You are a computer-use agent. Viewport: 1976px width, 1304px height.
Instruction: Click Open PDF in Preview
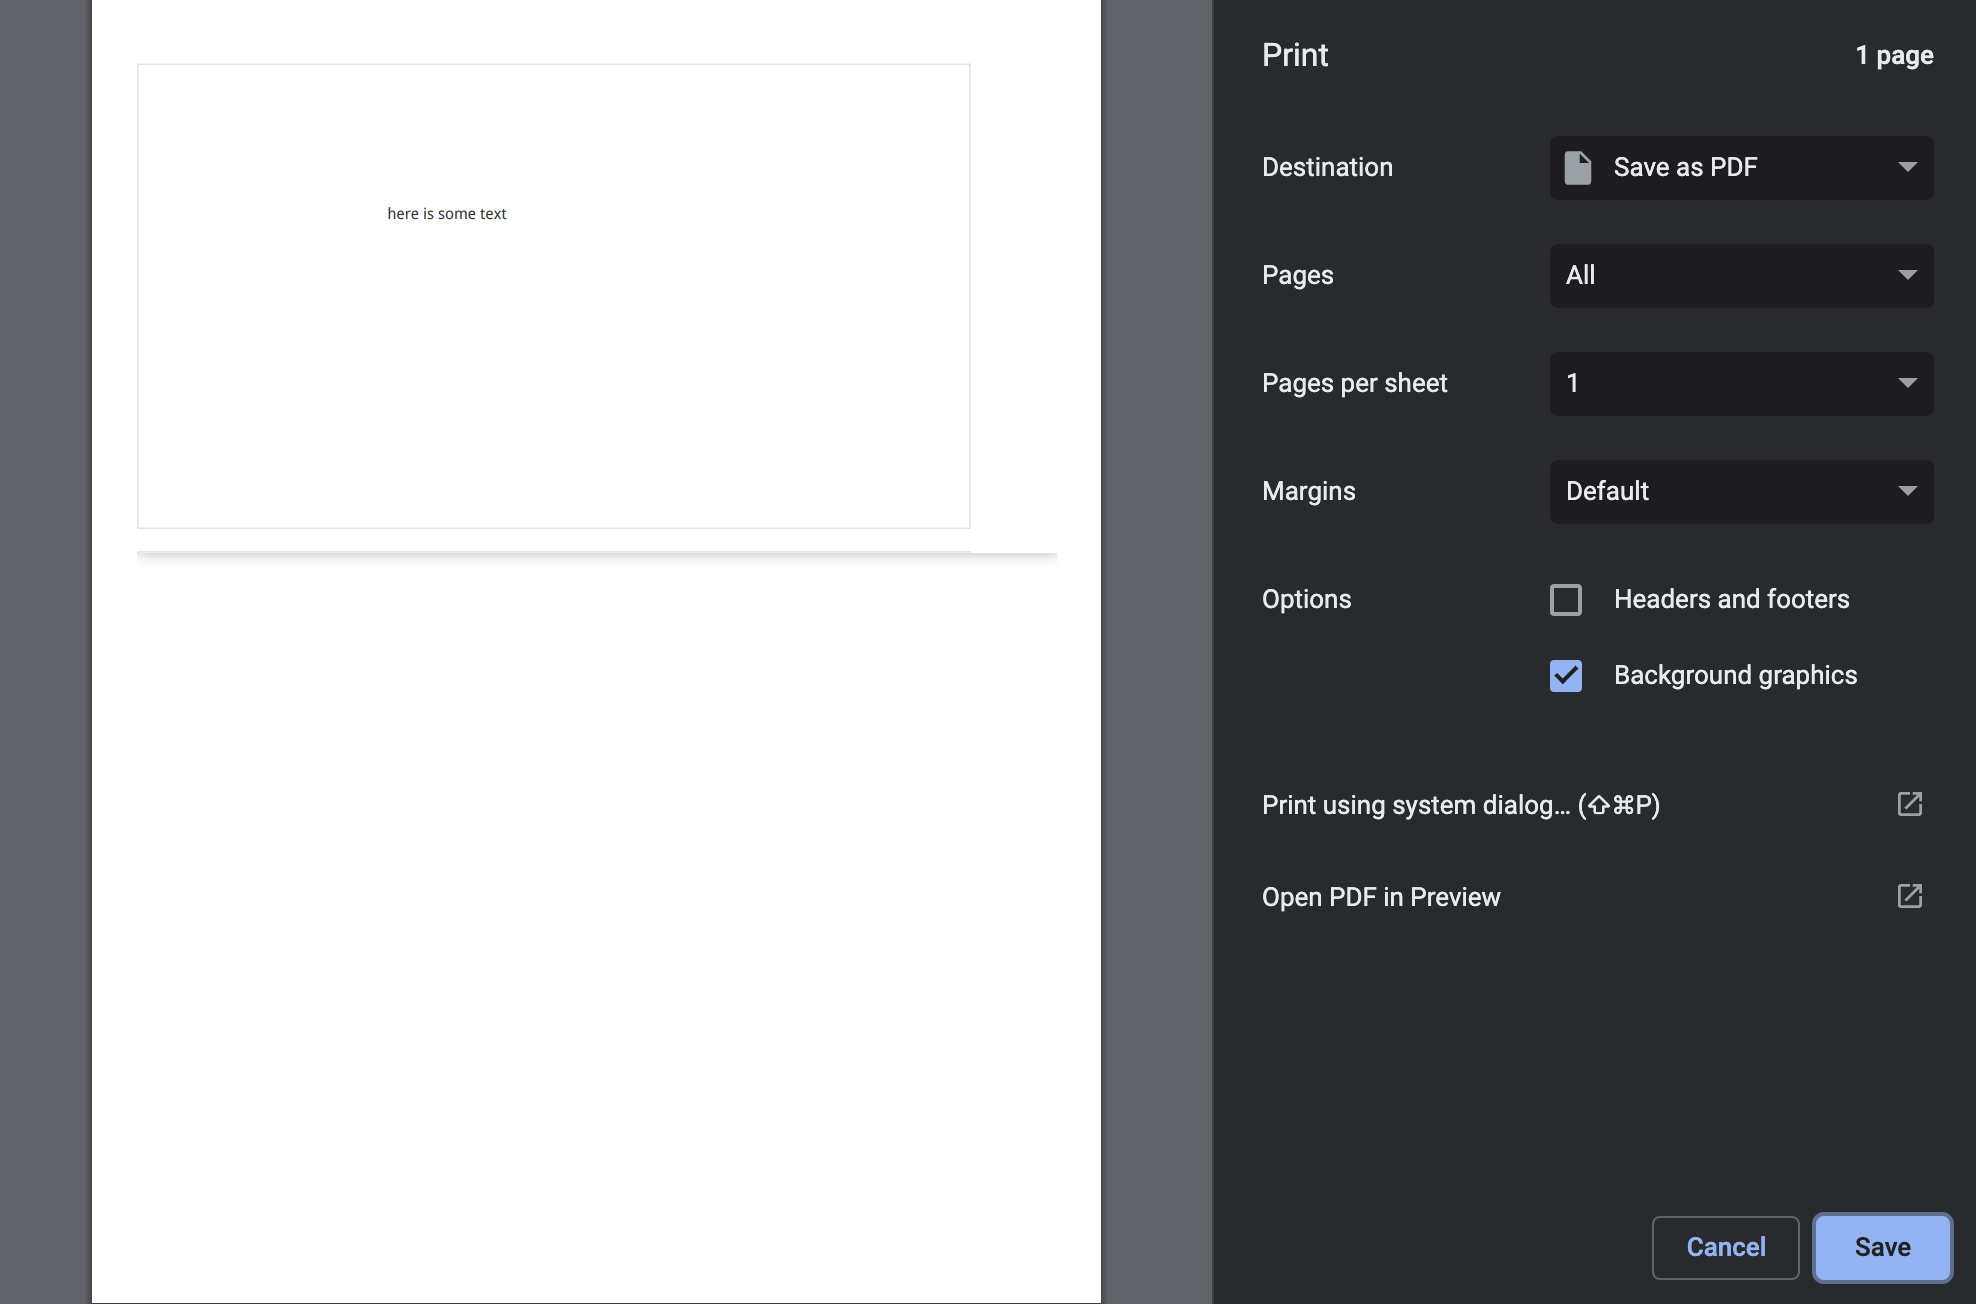point(1381,897)
